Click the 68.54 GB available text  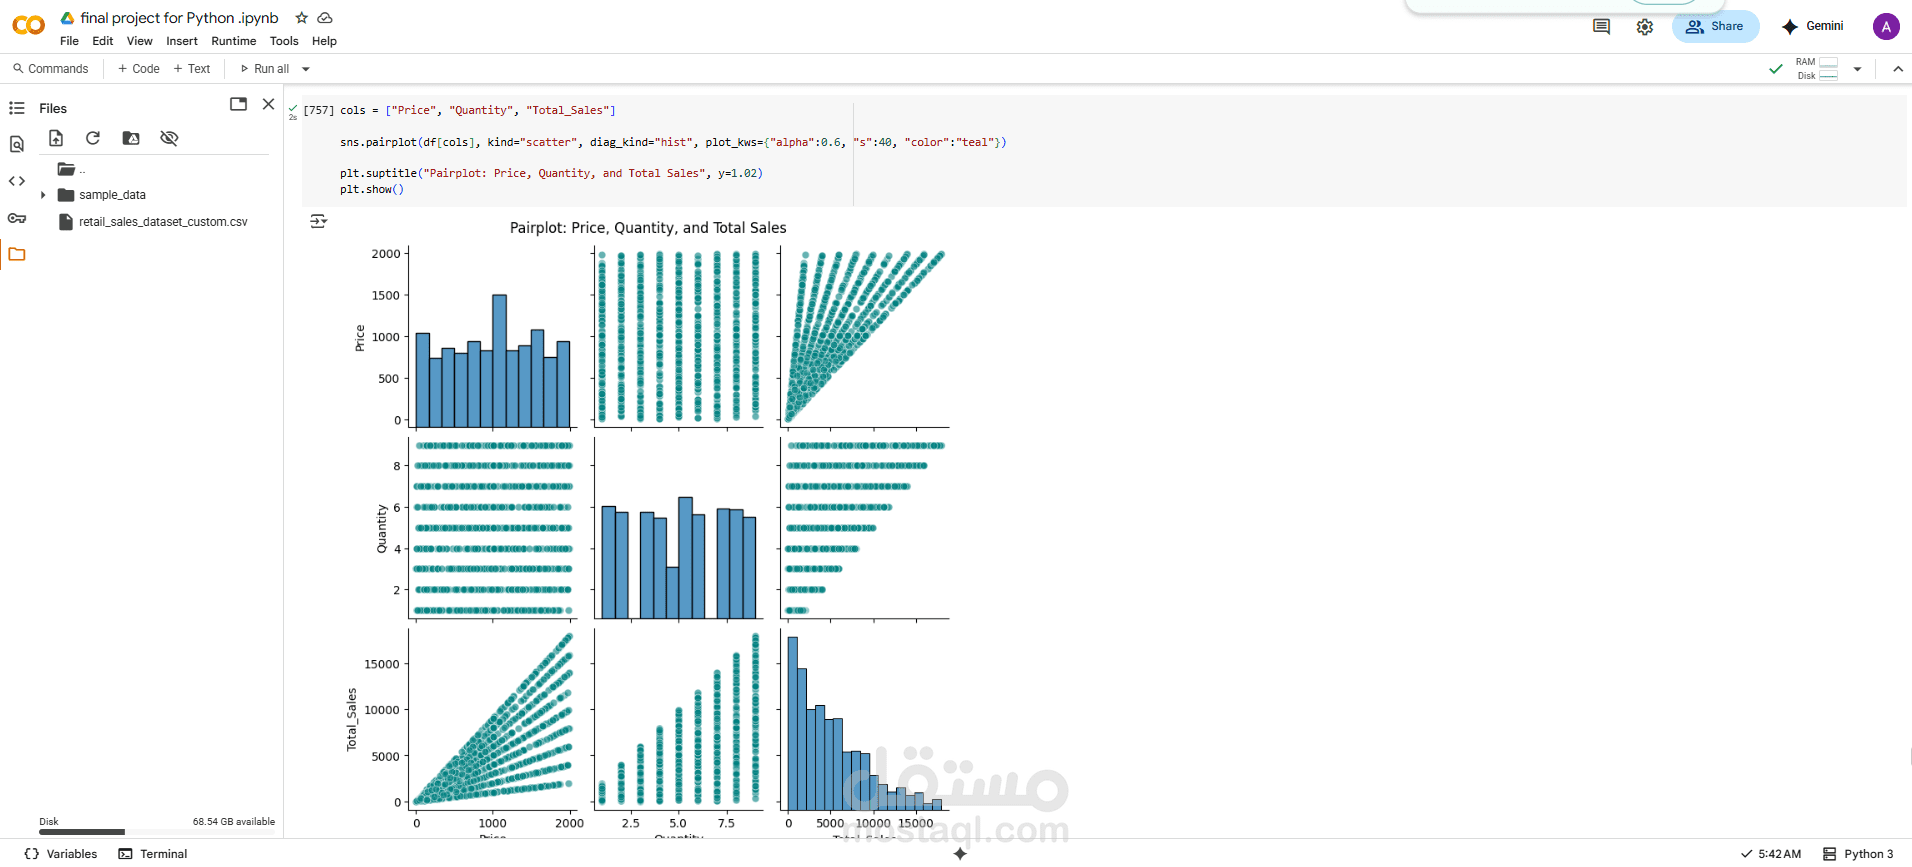coord(234,822)
